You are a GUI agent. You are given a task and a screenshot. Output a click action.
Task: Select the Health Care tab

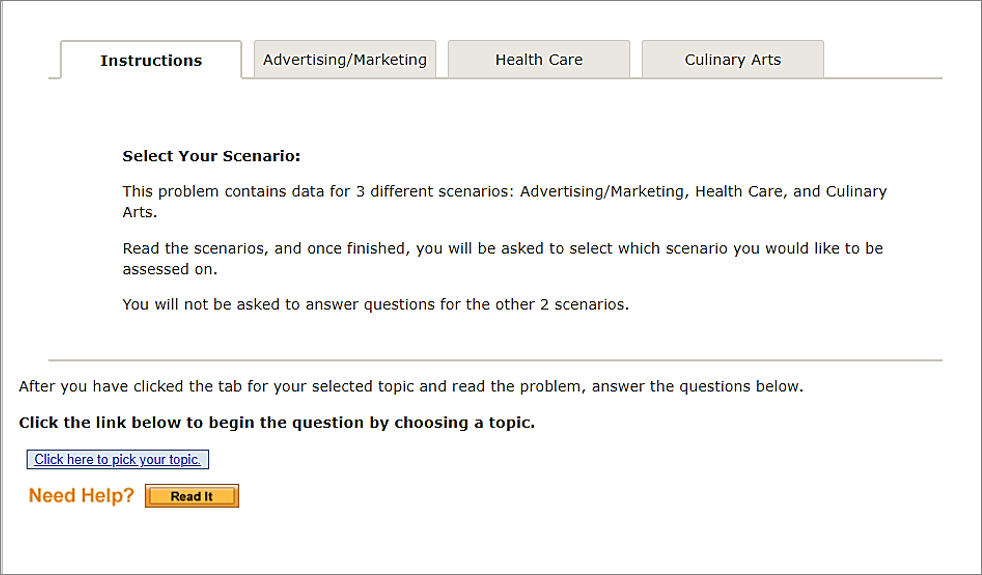539,60
